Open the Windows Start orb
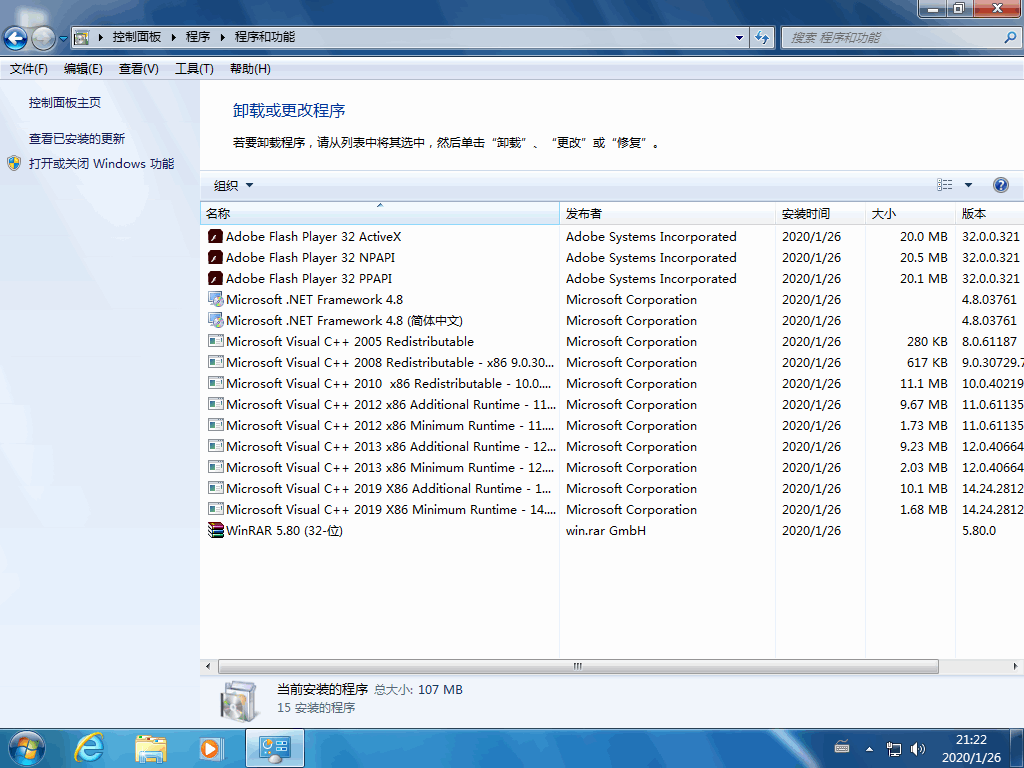Image resolution: width=1024 pixels, height=768 pixels. tap(26, 748)
